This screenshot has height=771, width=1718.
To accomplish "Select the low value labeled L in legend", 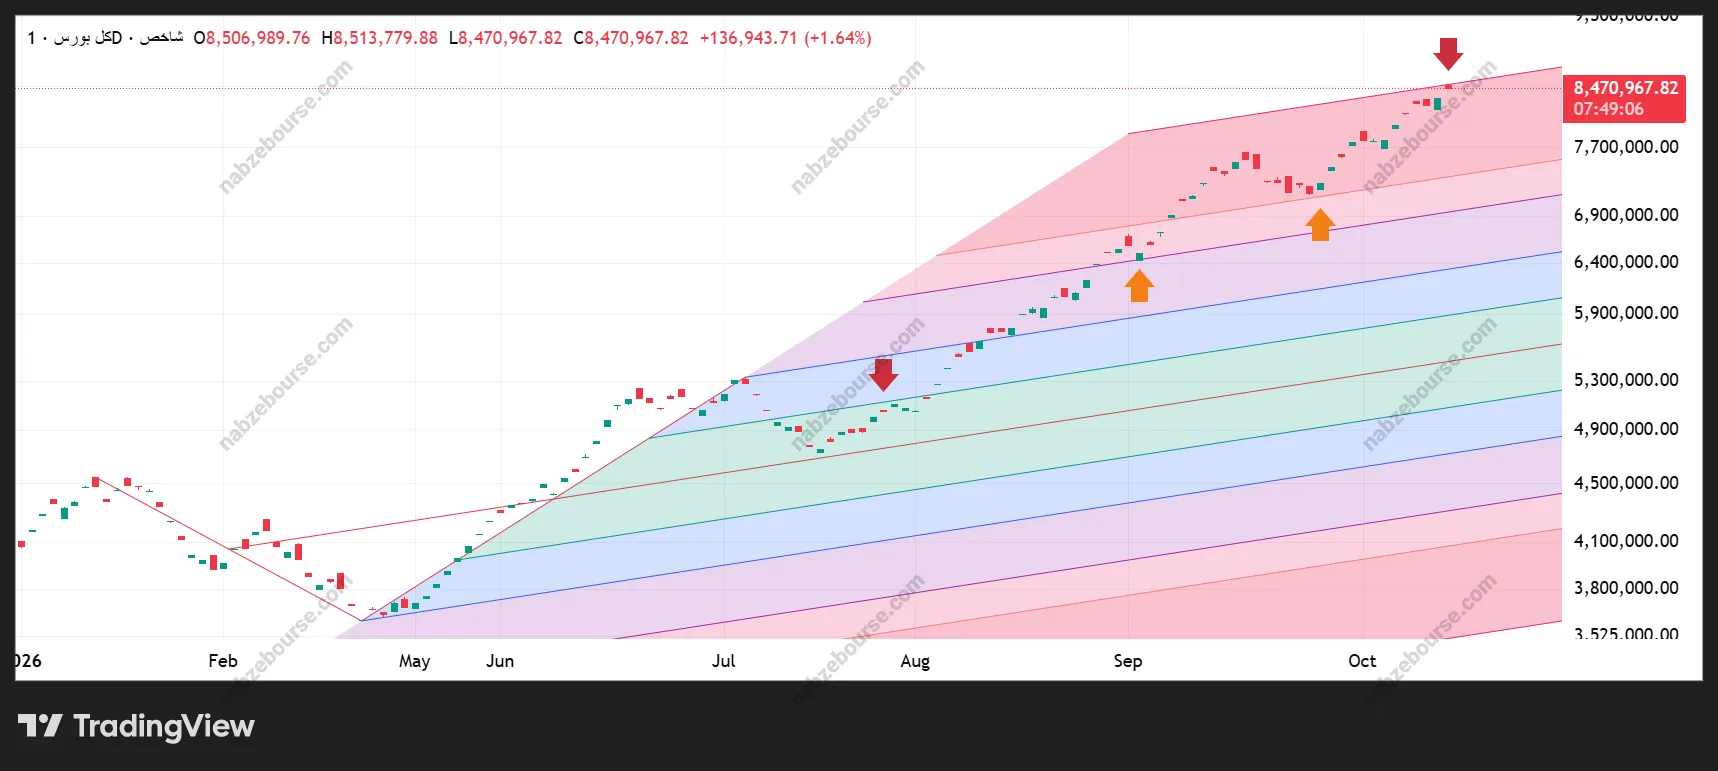I will (x=506, y=38).
